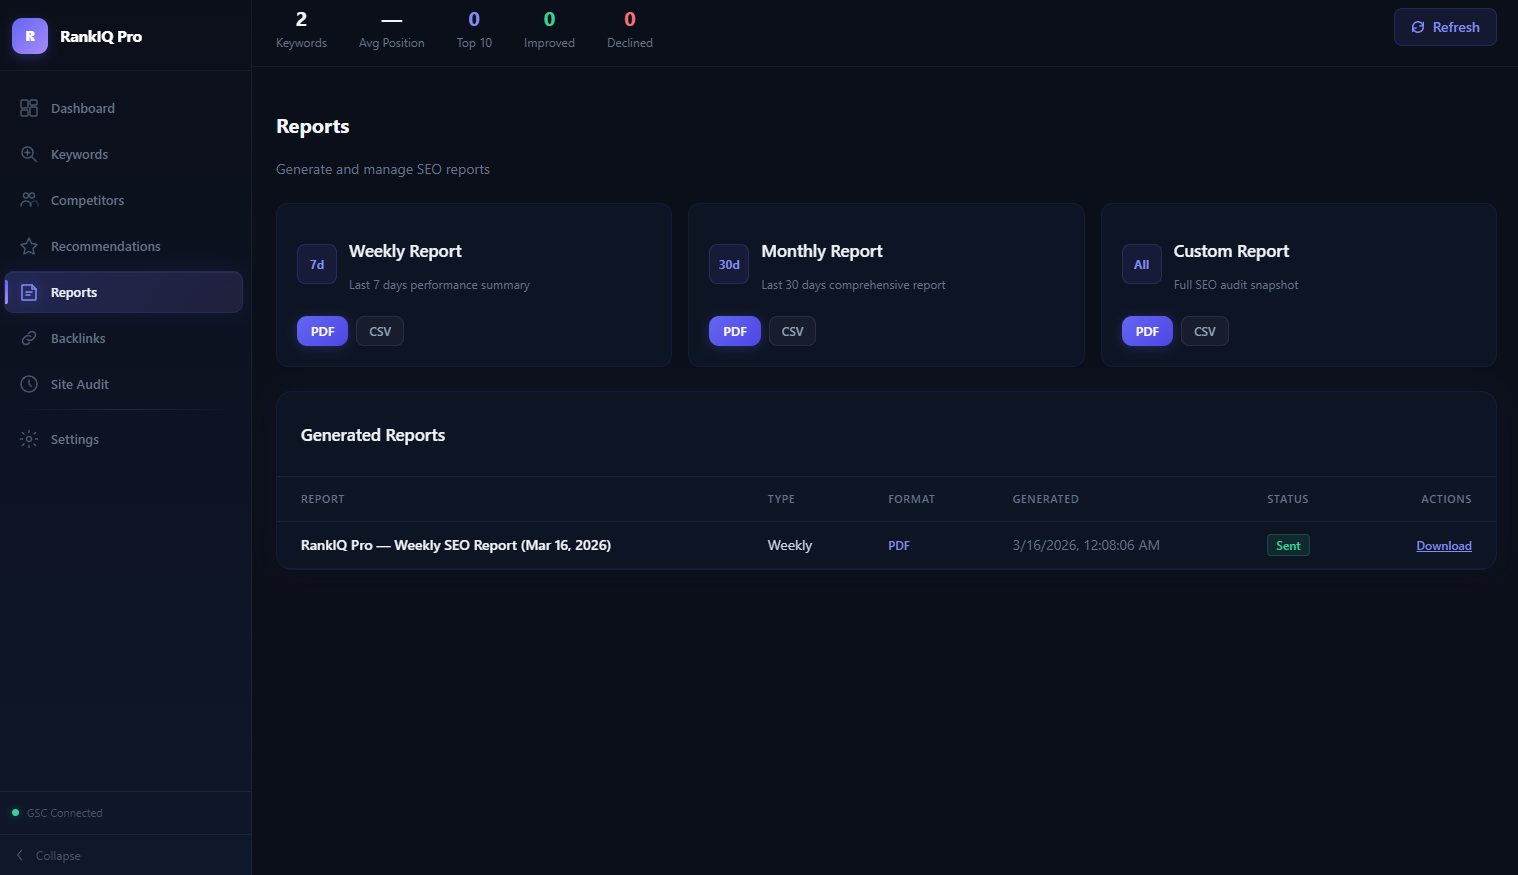Click the Recommendations star icon
1518x875 pixels.
point(29,246)
